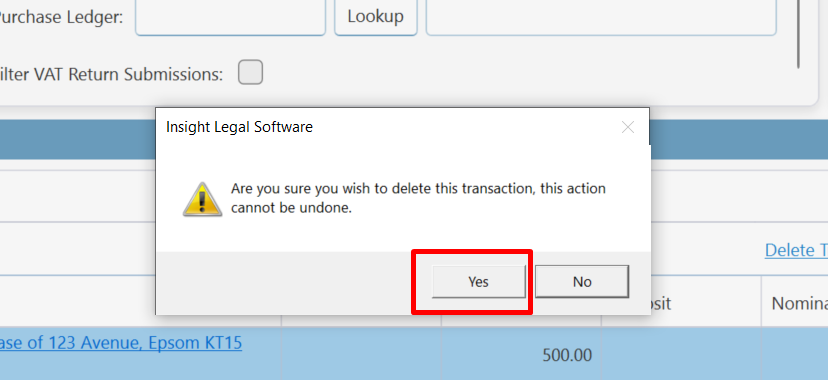
Task: Select the highlighted row's Nominal cell
Action: tap(795, 354)
